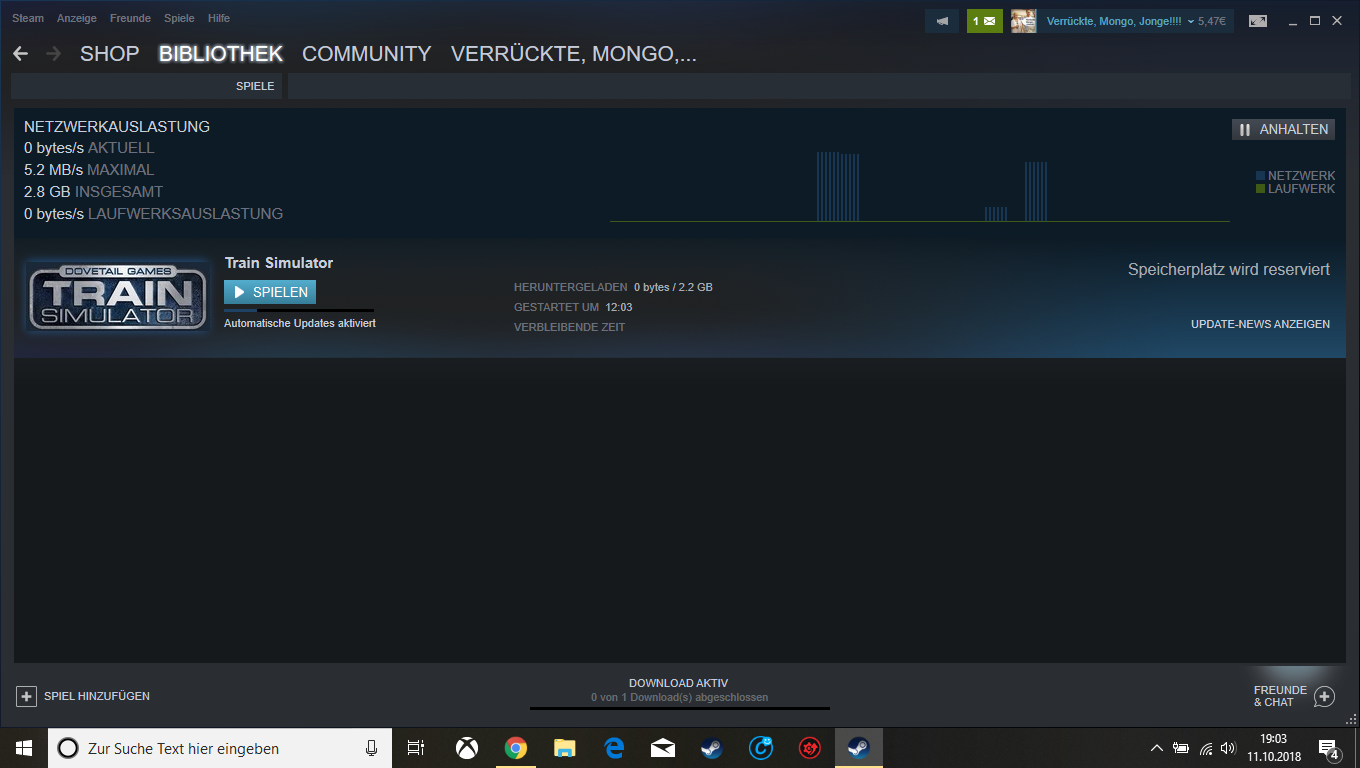Open Google Chrome from the taskbar
The height and width of the screenshot is (768, 1360).
tap(516, 748)
